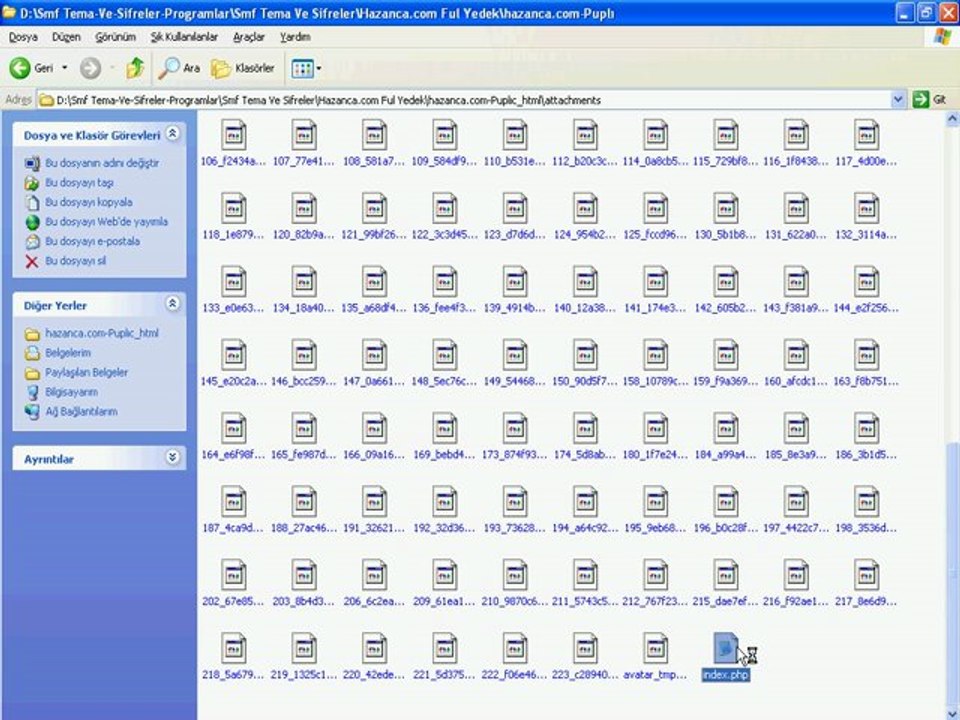Select file 150_90d5f7 icon
960x720 pixels.
tap(585, 355)
